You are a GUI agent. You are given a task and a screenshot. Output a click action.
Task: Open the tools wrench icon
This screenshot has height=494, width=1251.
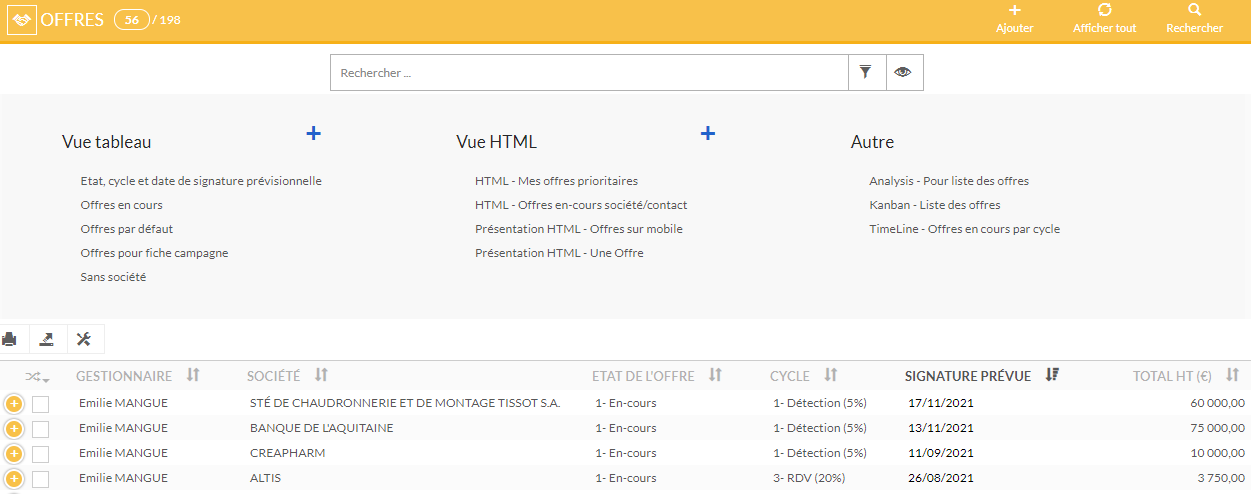pos(84,339)
